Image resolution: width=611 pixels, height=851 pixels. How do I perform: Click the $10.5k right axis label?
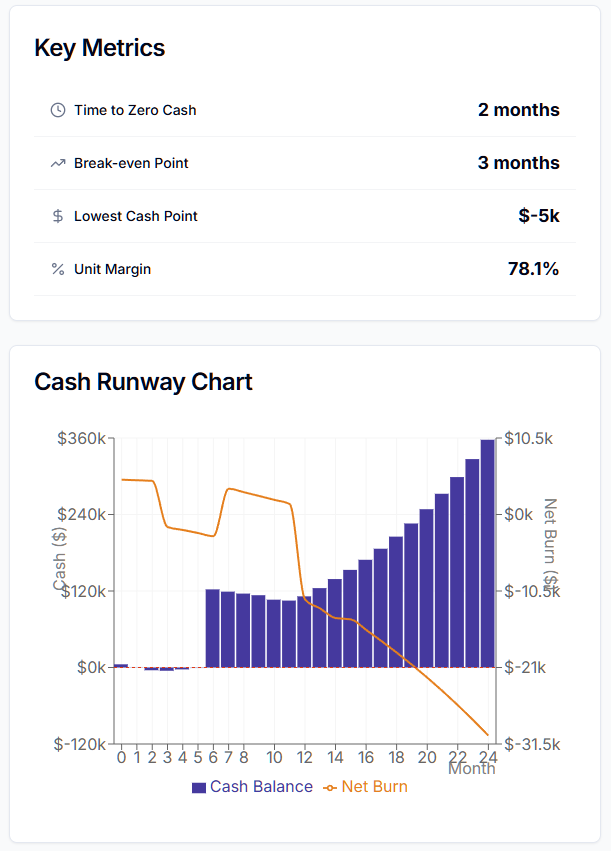(528, 438)
